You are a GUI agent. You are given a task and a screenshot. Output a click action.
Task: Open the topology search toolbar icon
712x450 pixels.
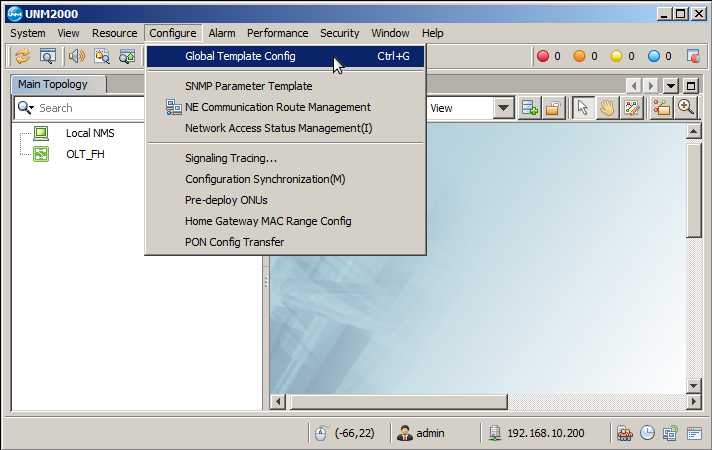tap(48, 56)
